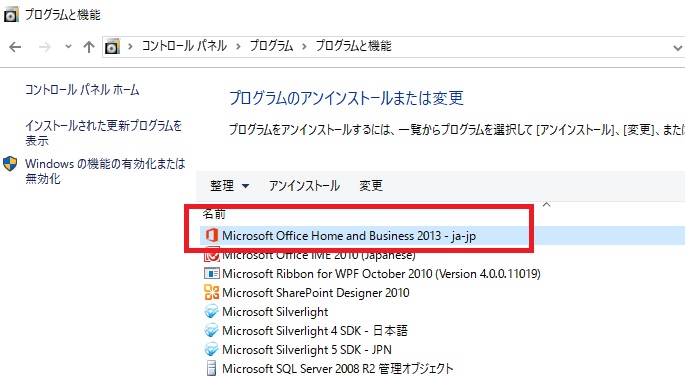Click the SharePoint Designer 2010 icon

point(211,292)
